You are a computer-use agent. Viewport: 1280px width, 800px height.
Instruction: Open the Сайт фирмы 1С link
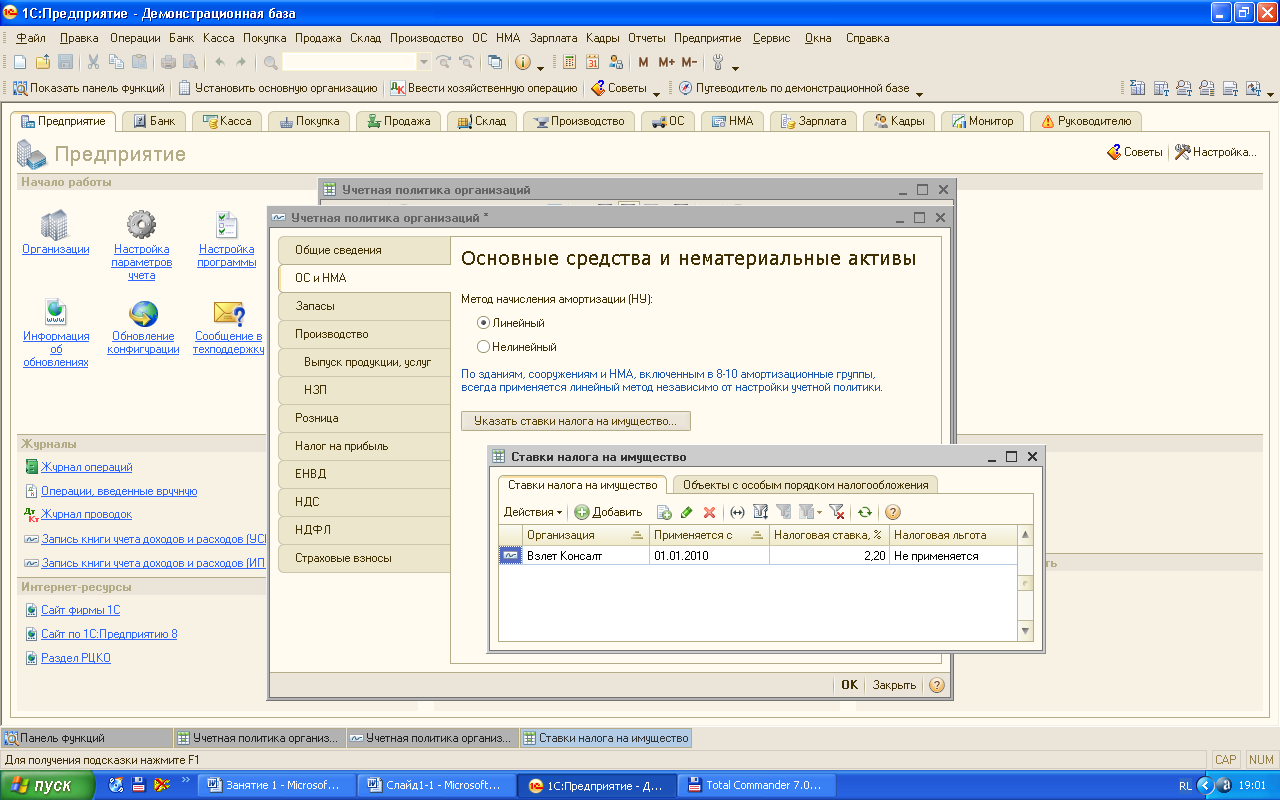click(80, 610)
